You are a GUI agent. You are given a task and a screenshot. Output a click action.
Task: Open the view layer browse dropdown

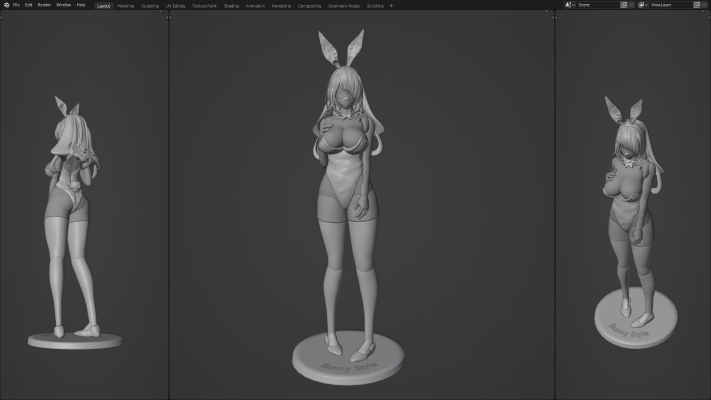(644, 5)
